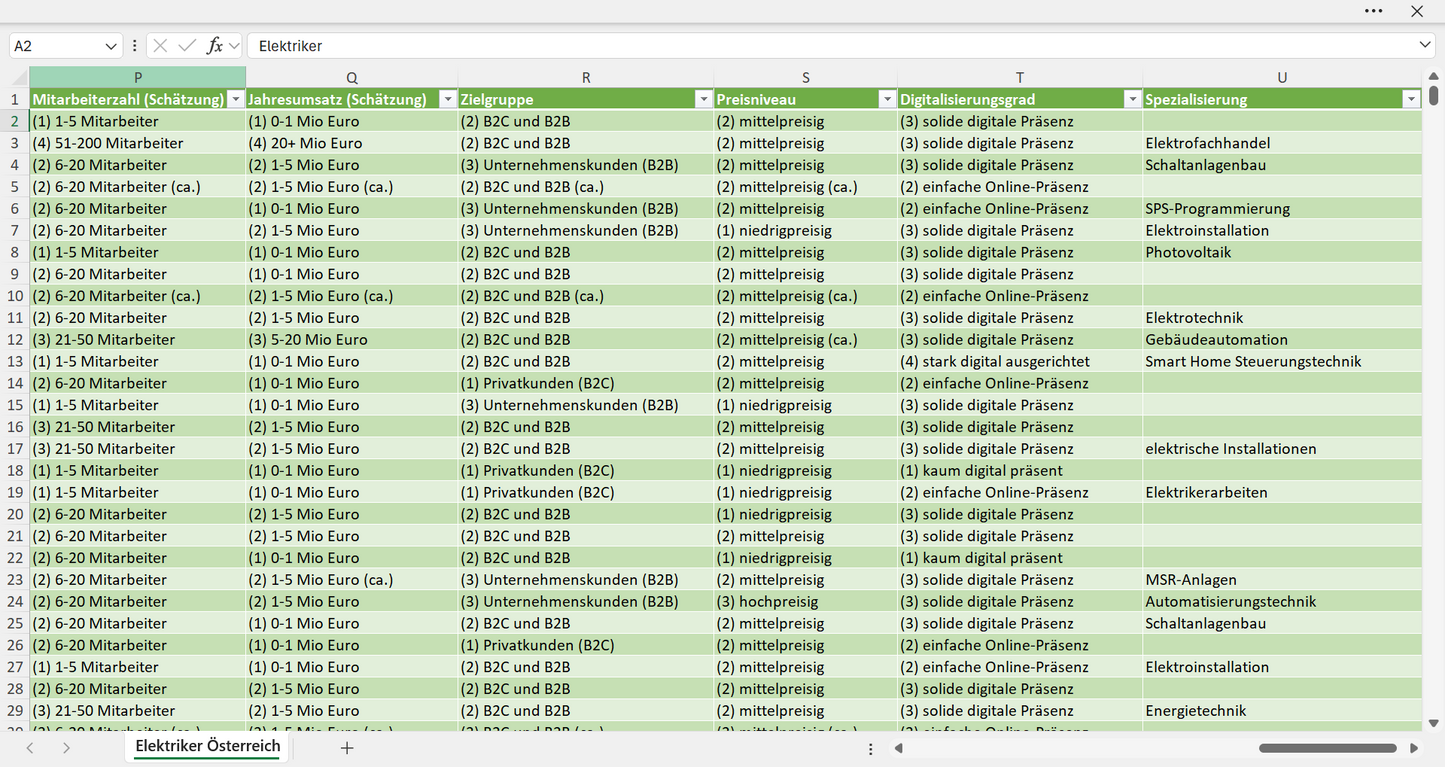Image resolution: width=1445 pixels, height=767 pixels.
Task: Select cell 'Elektrotechnik'
Action: click(1282, 318)
